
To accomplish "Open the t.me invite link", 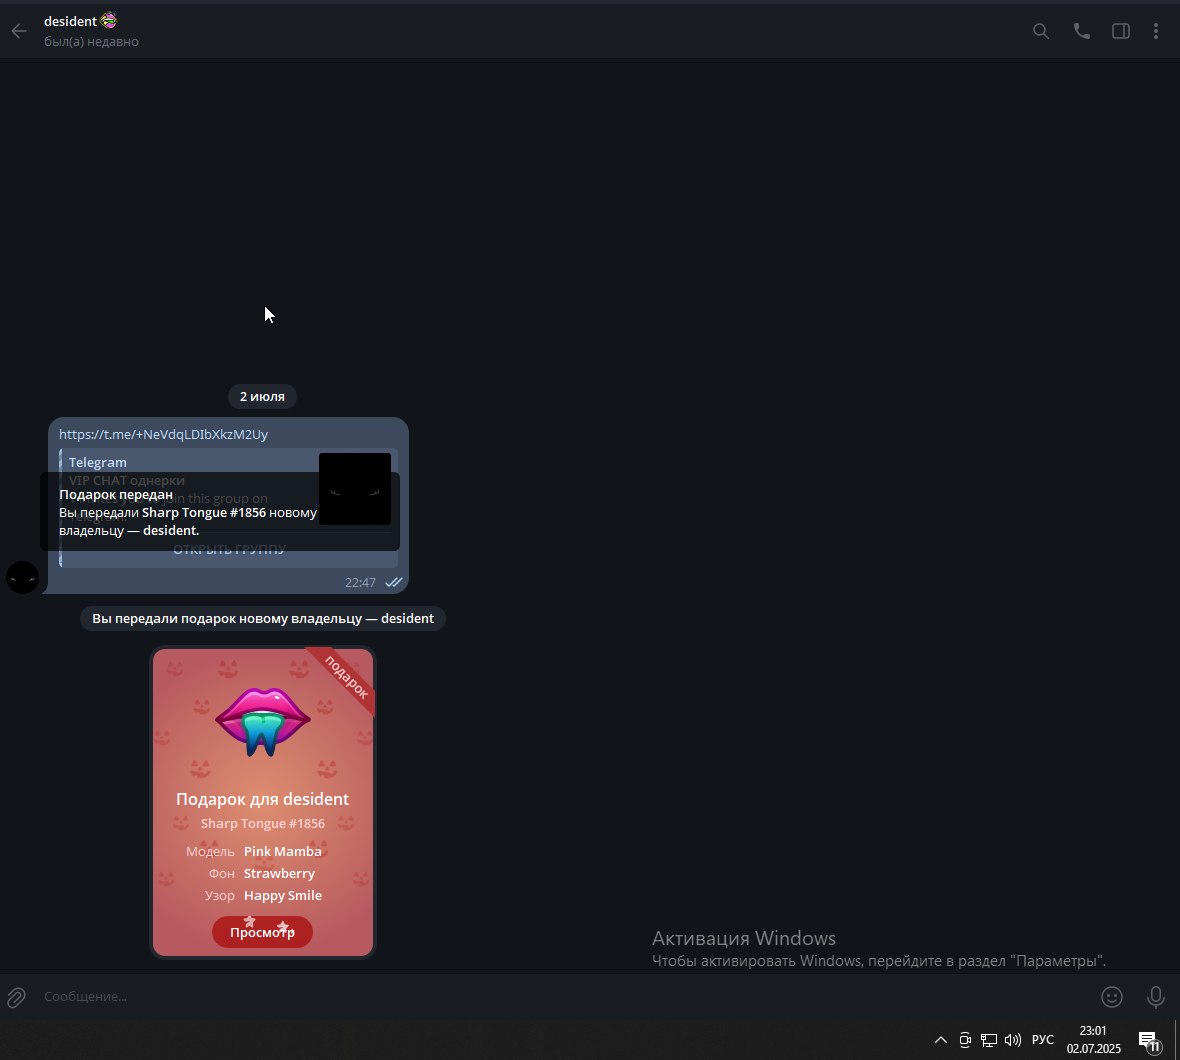I will coord(163,434).
